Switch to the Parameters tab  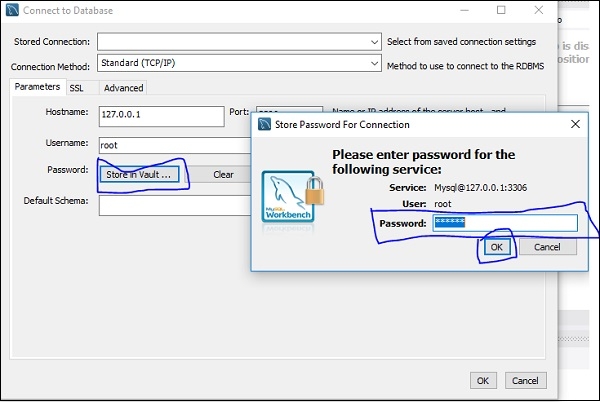point(36,88)
